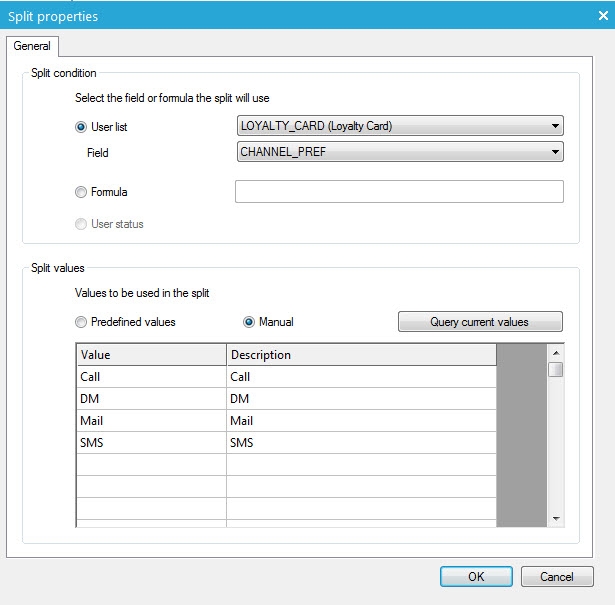Click the Description column header

(x=361, y=355)
